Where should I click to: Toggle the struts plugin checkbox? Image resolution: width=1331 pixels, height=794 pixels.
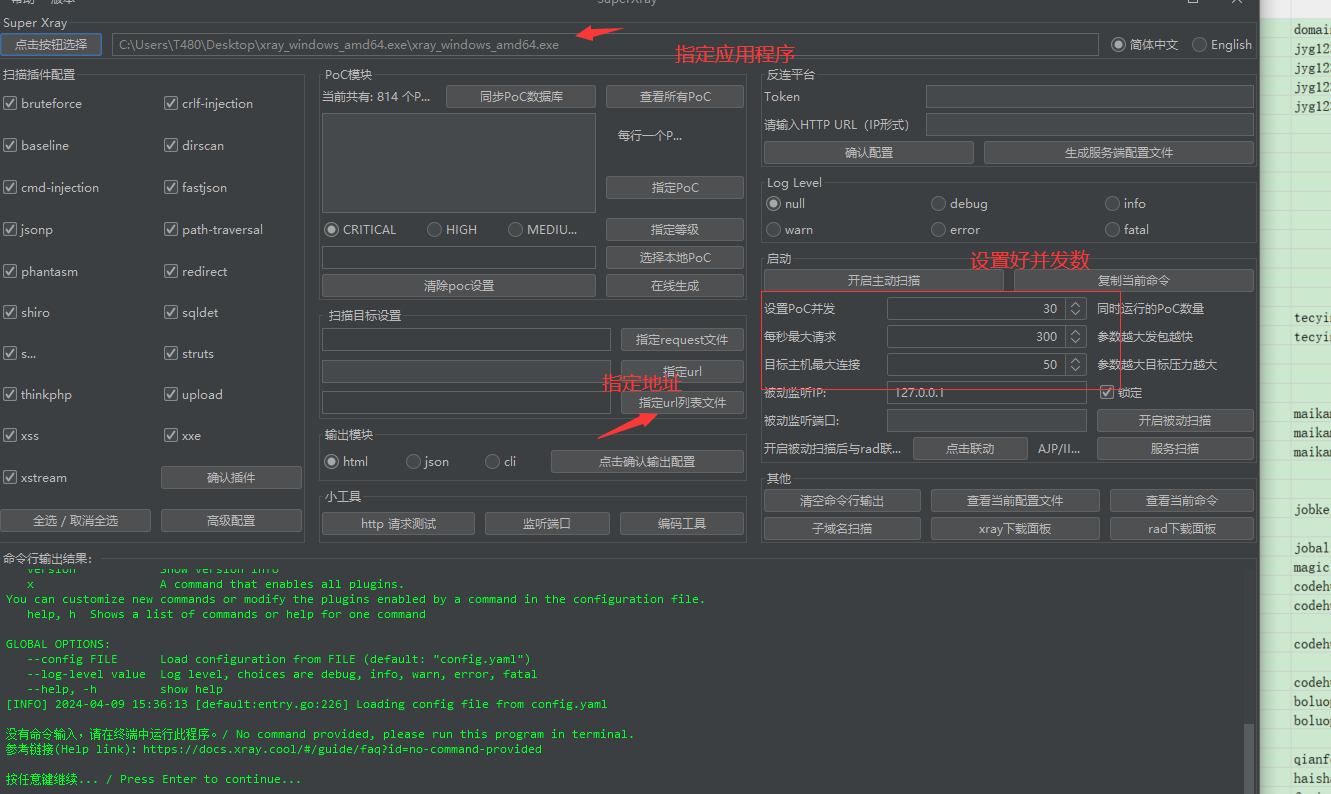point(171,353)
